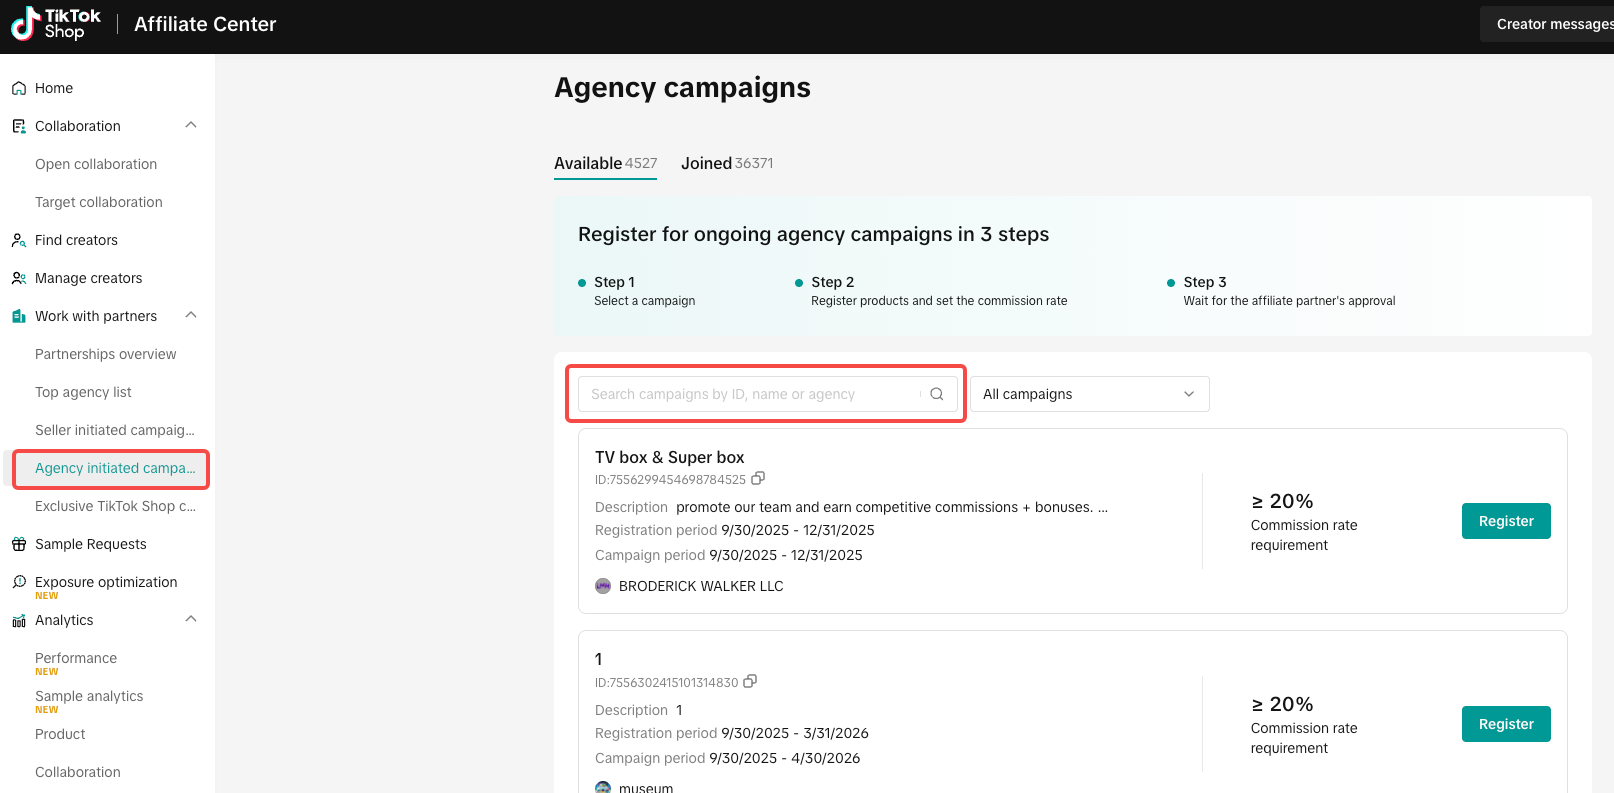Select the Available campaigns tab
Screen dimensions: 1614x793
[605, 163]
